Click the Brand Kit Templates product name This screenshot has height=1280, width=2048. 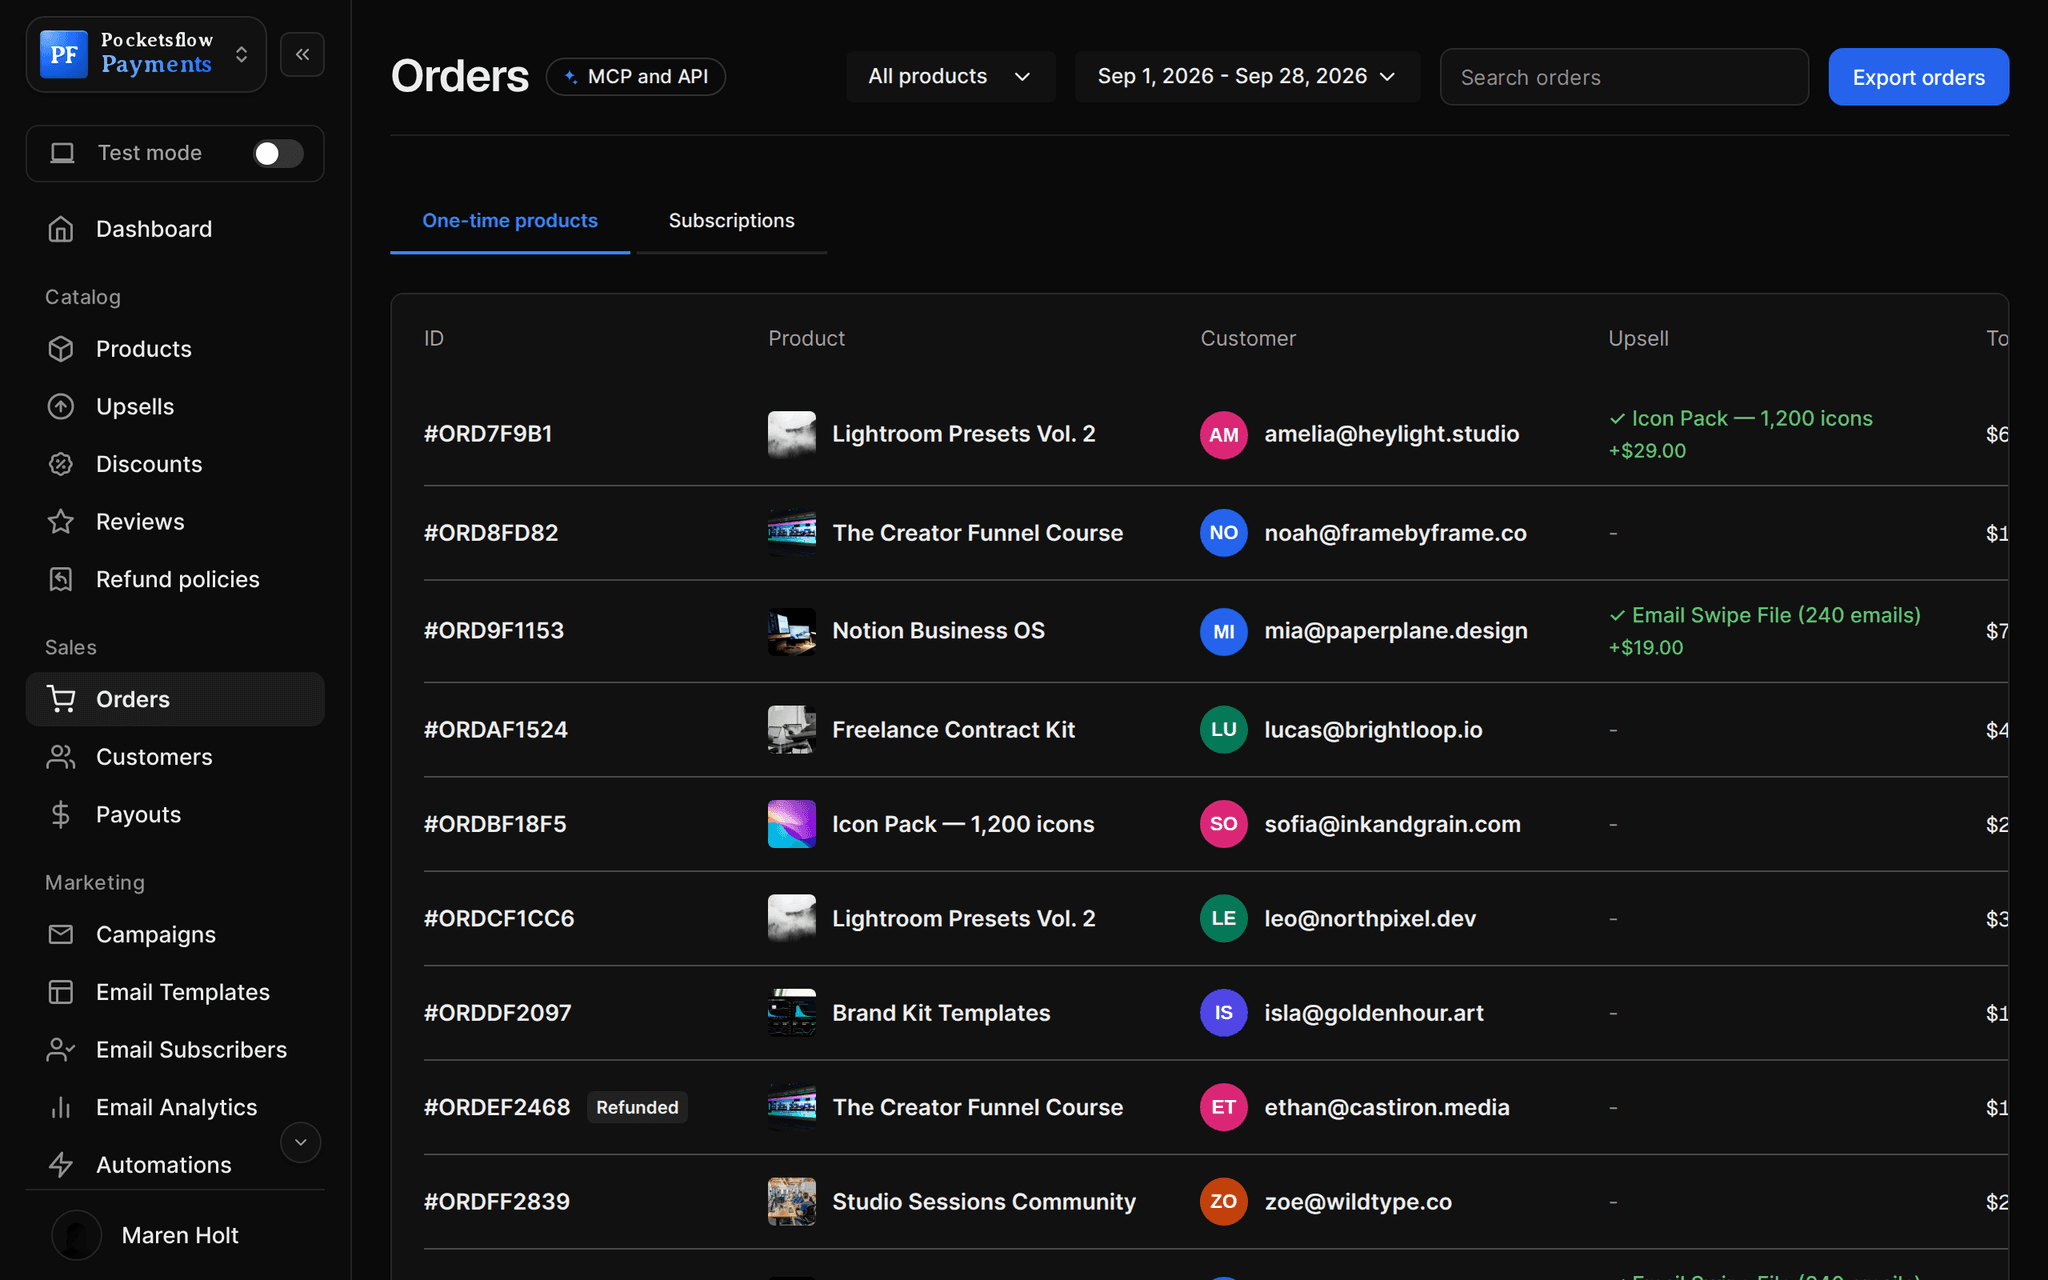click(941, 1013)
